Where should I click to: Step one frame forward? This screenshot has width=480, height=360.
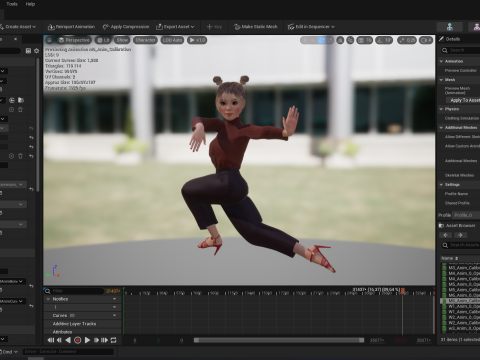click(x=96, y=340)
